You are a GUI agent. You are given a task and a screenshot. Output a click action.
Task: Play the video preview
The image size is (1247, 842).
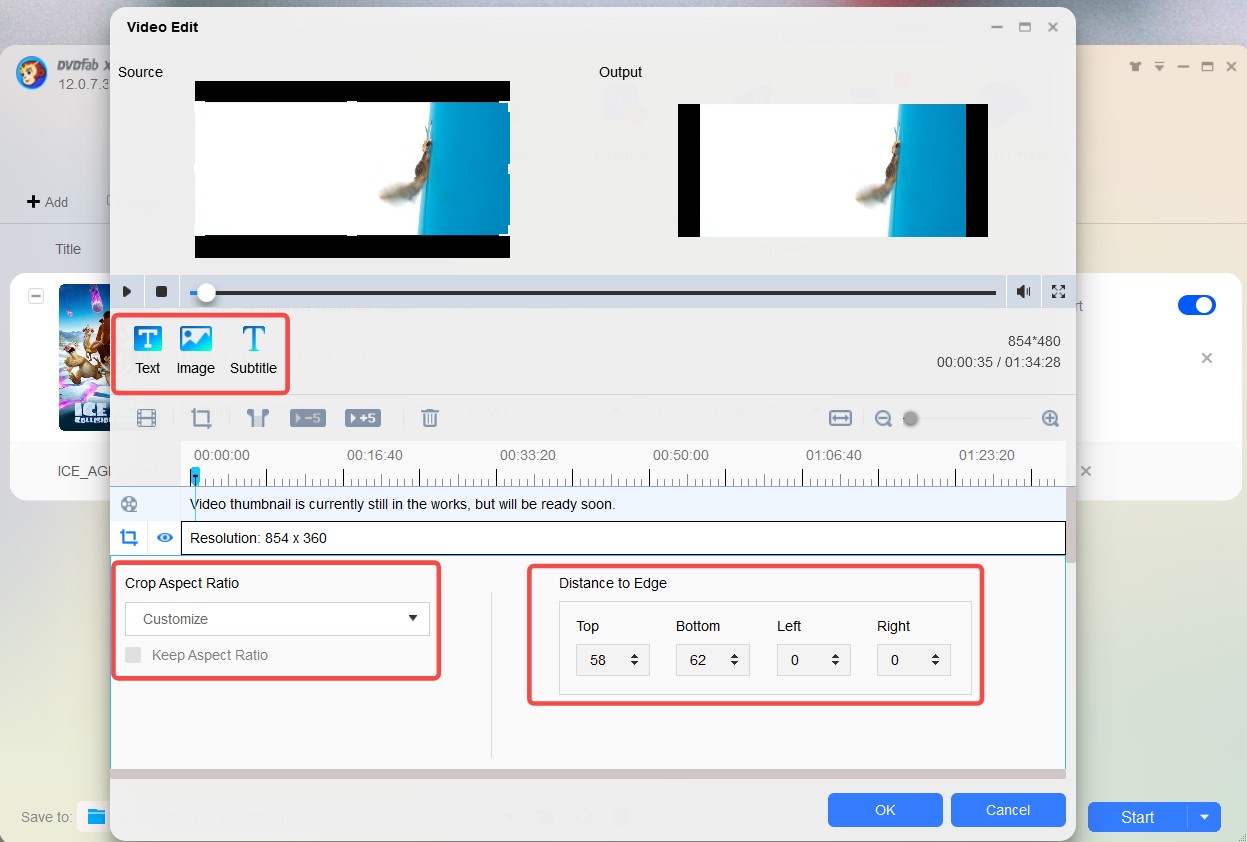127,292
